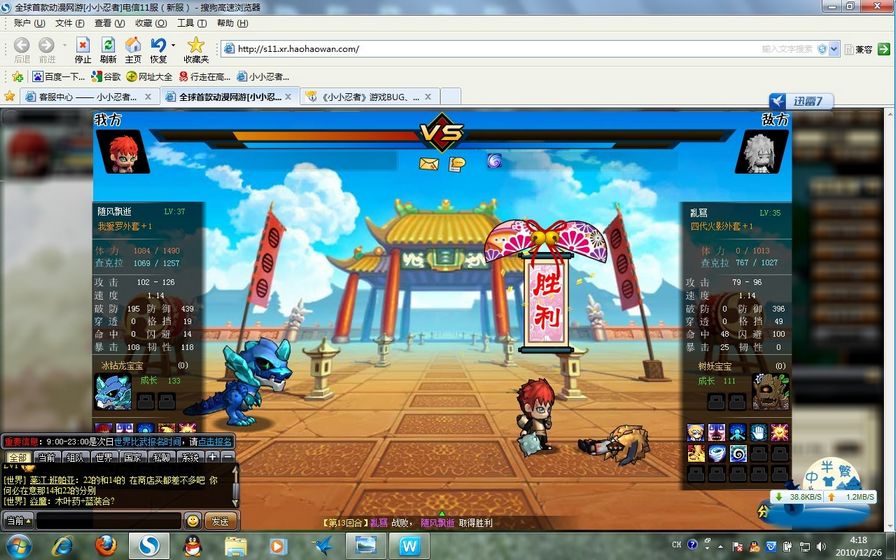Click the green go arrow beside search
The image size is (896, 560).
pos(884,49)
